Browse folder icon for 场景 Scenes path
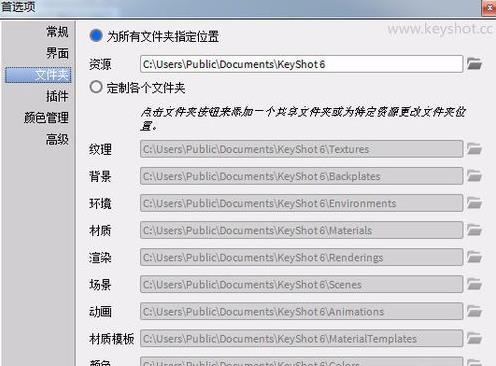 [474, 284]
